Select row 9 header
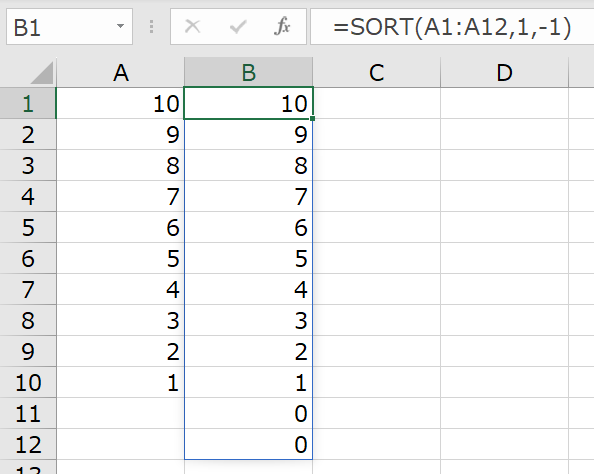The height and width of the screenshot is (474, 594). [28, 351]
